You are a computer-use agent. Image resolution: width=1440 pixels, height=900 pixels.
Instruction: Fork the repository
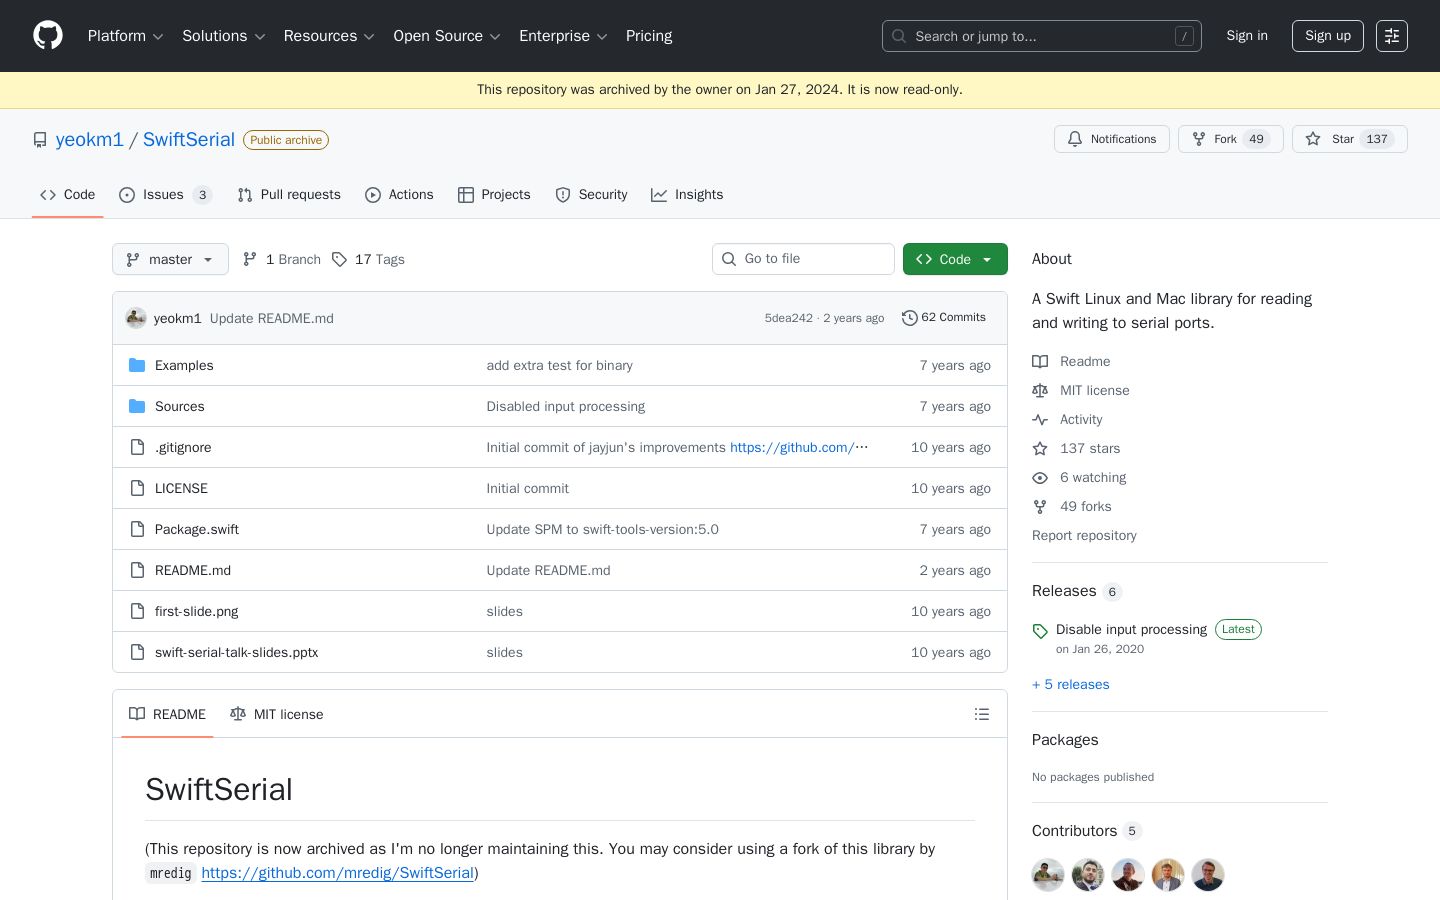pyautogui.click(x=1231, y=139)
